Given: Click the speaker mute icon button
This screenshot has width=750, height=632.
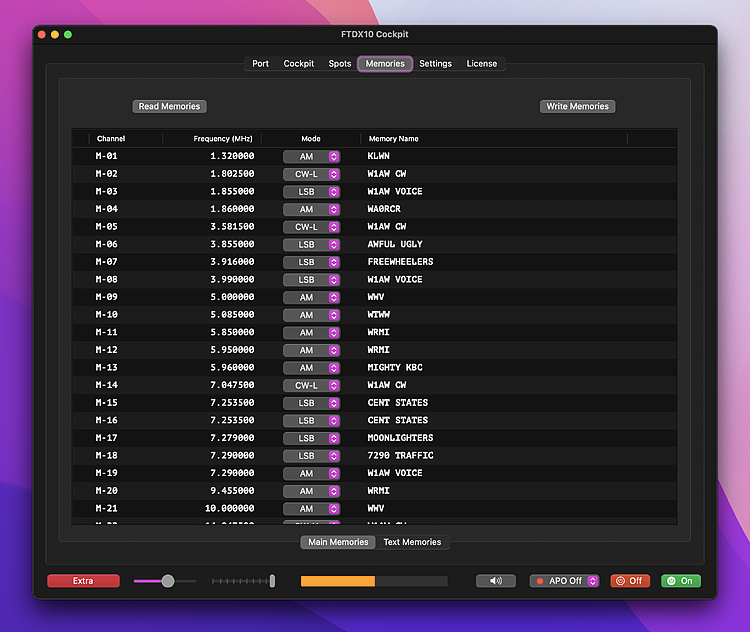Looking at the screenshot, I should [x=496, y=581].
